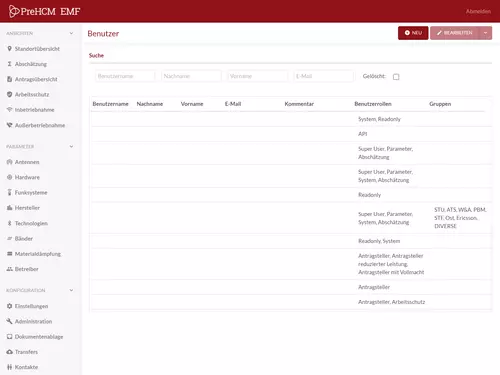Open the BEARBEITEN dropdown arrow
This screenshot has width=500, height=375.
click(x=485, y=33)
